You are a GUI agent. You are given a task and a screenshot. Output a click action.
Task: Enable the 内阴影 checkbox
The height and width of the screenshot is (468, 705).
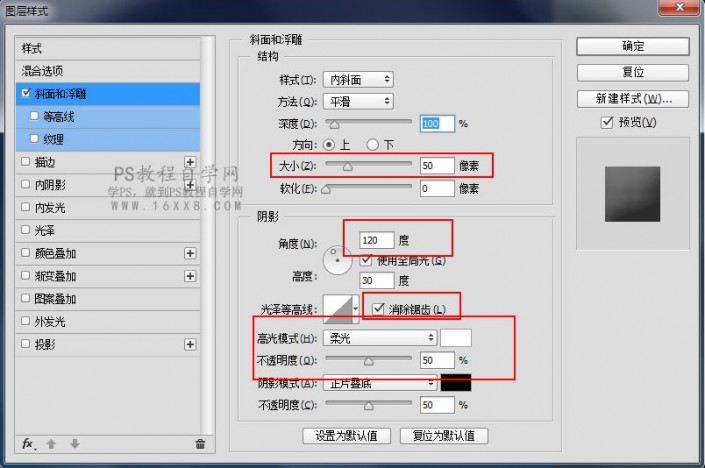point(26,184)
